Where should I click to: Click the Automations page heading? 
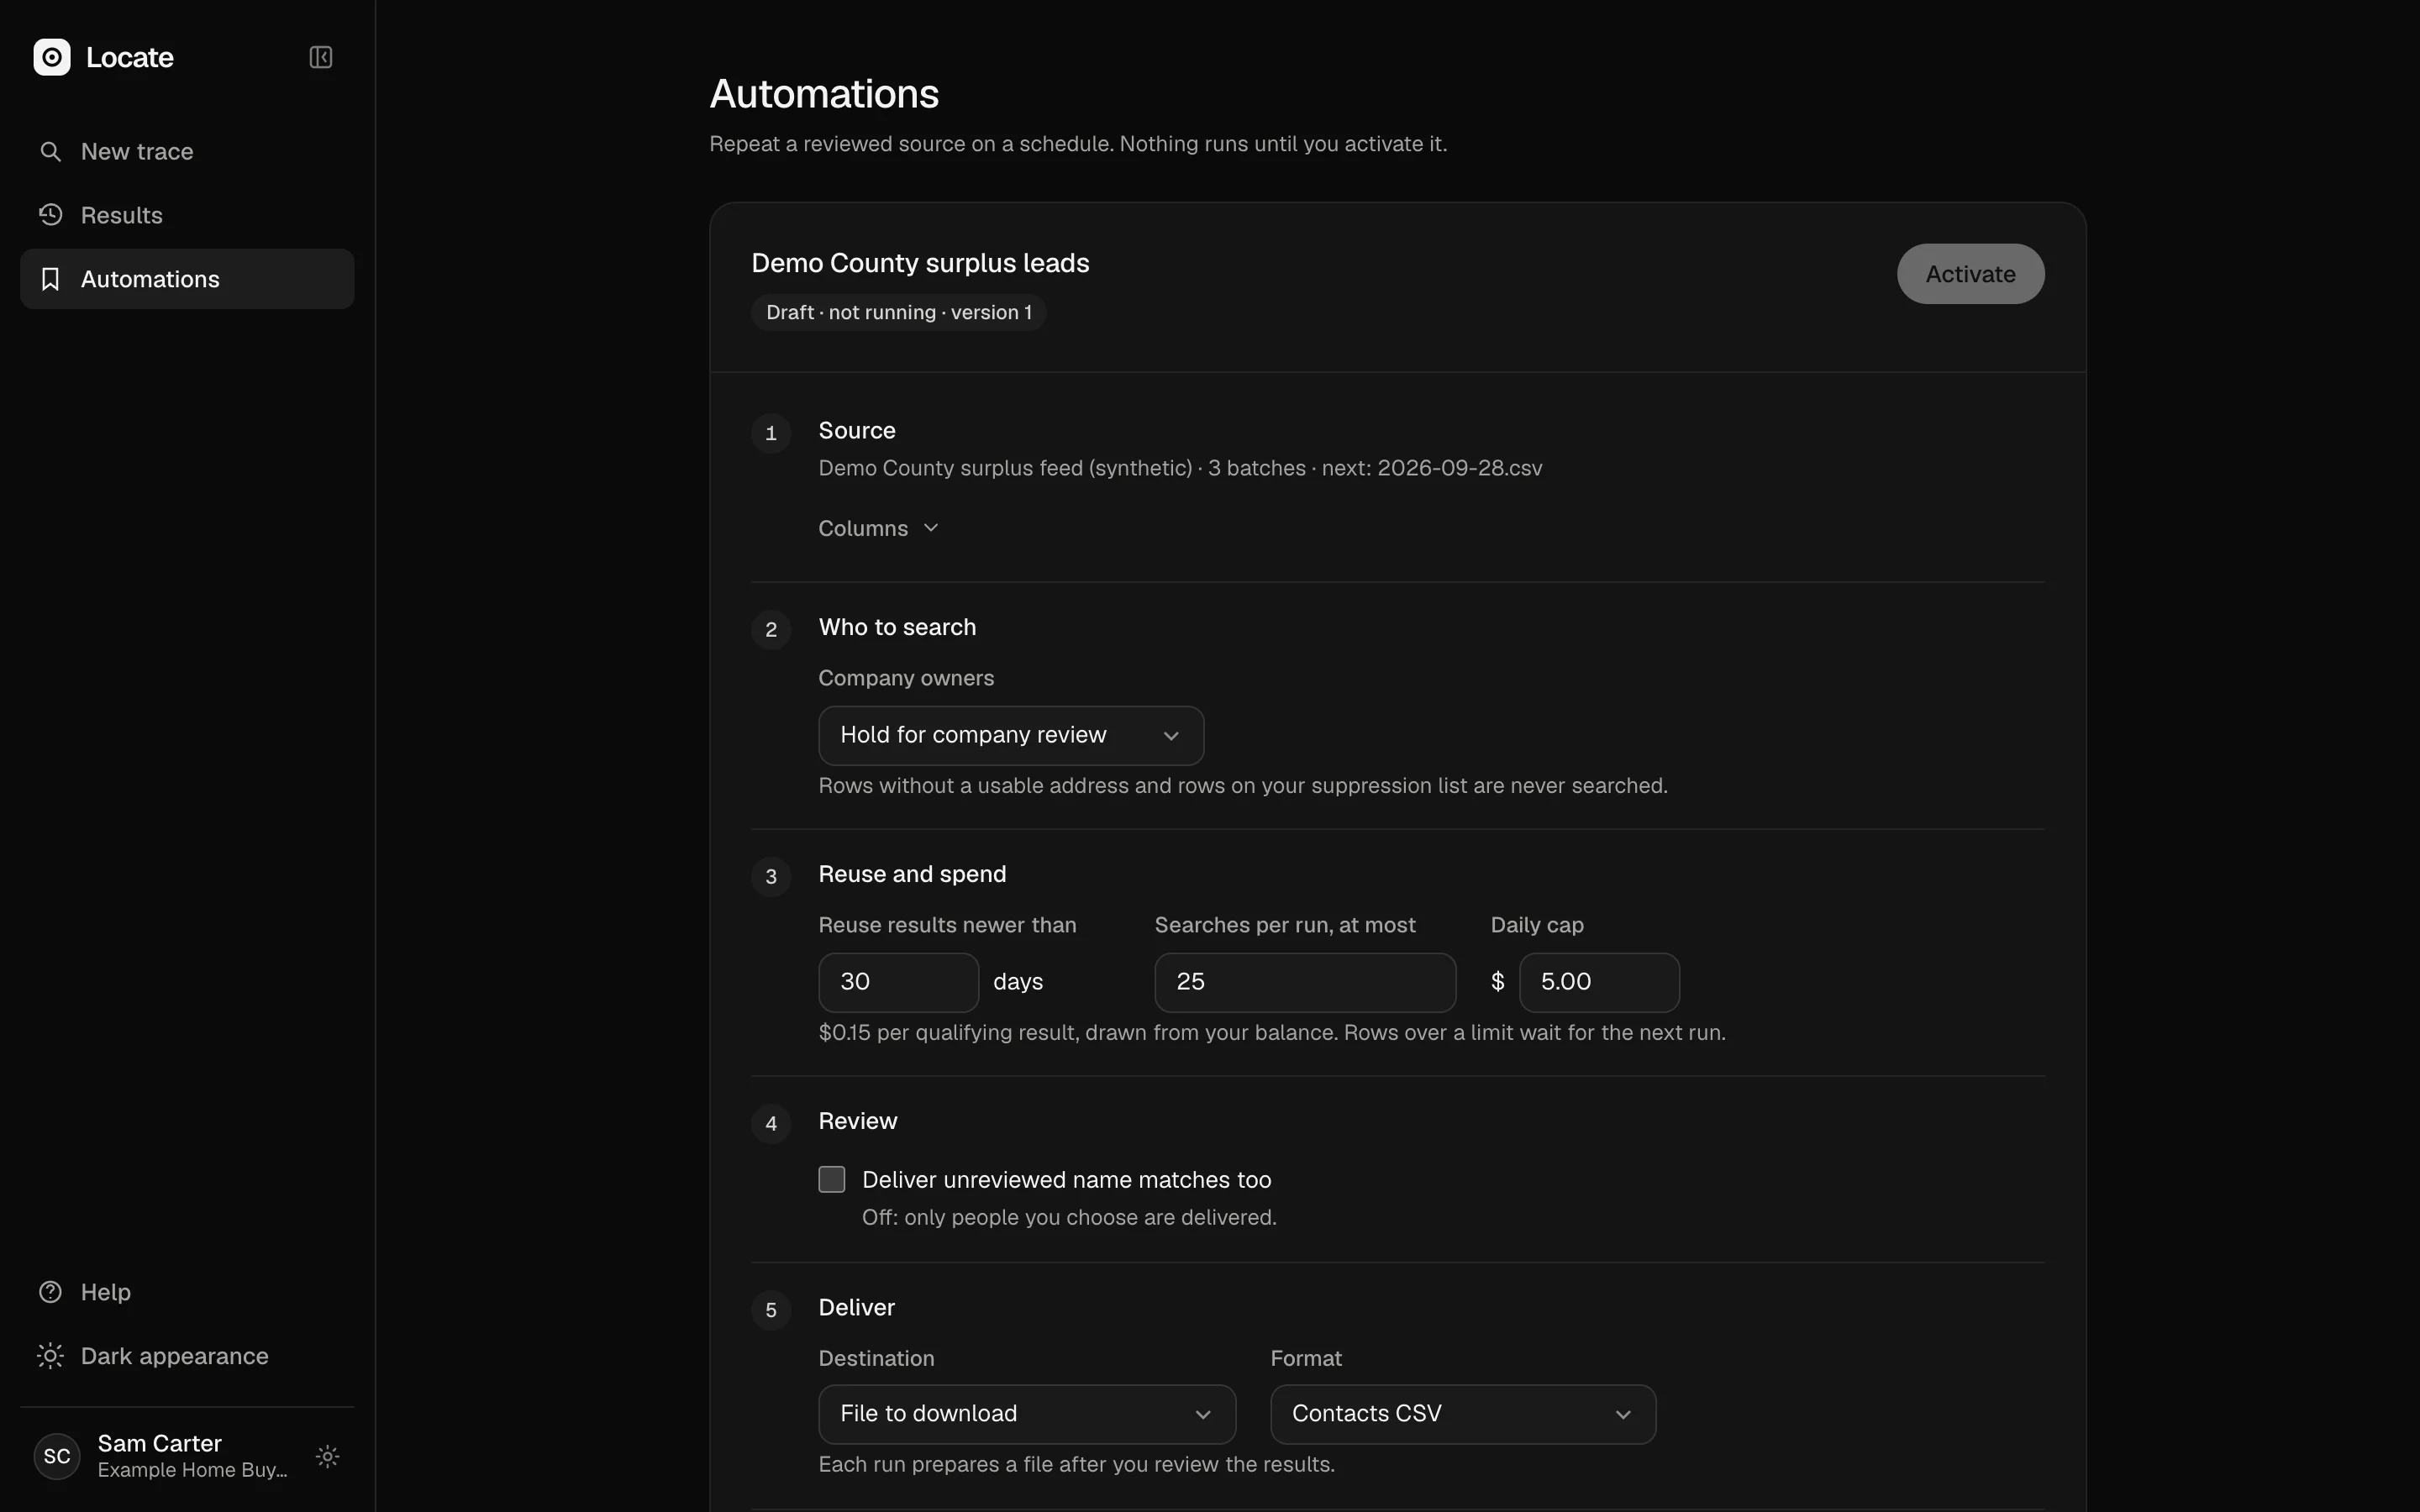click(x=824, y=94)
